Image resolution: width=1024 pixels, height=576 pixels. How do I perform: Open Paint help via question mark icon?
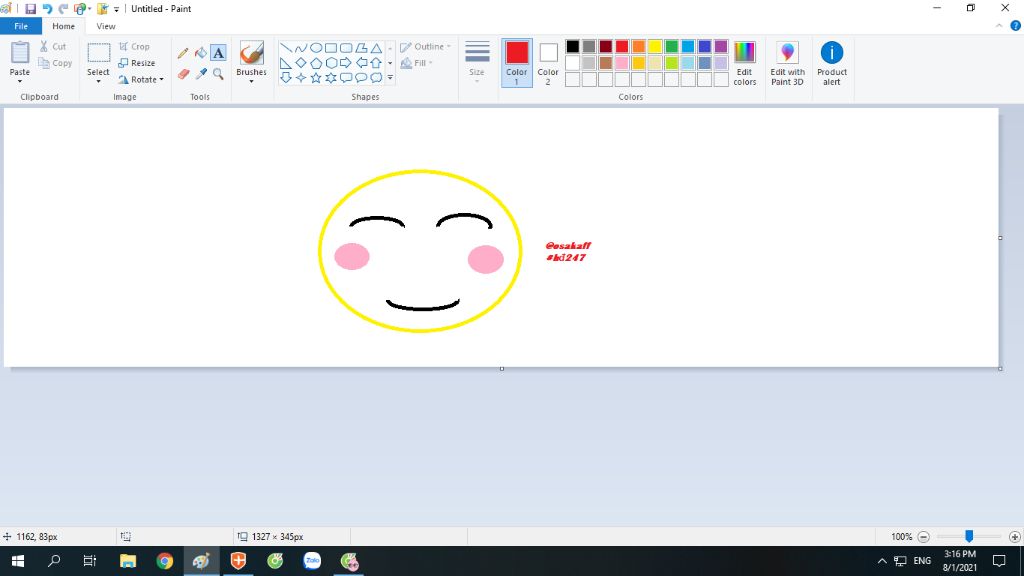point(1016,25)
